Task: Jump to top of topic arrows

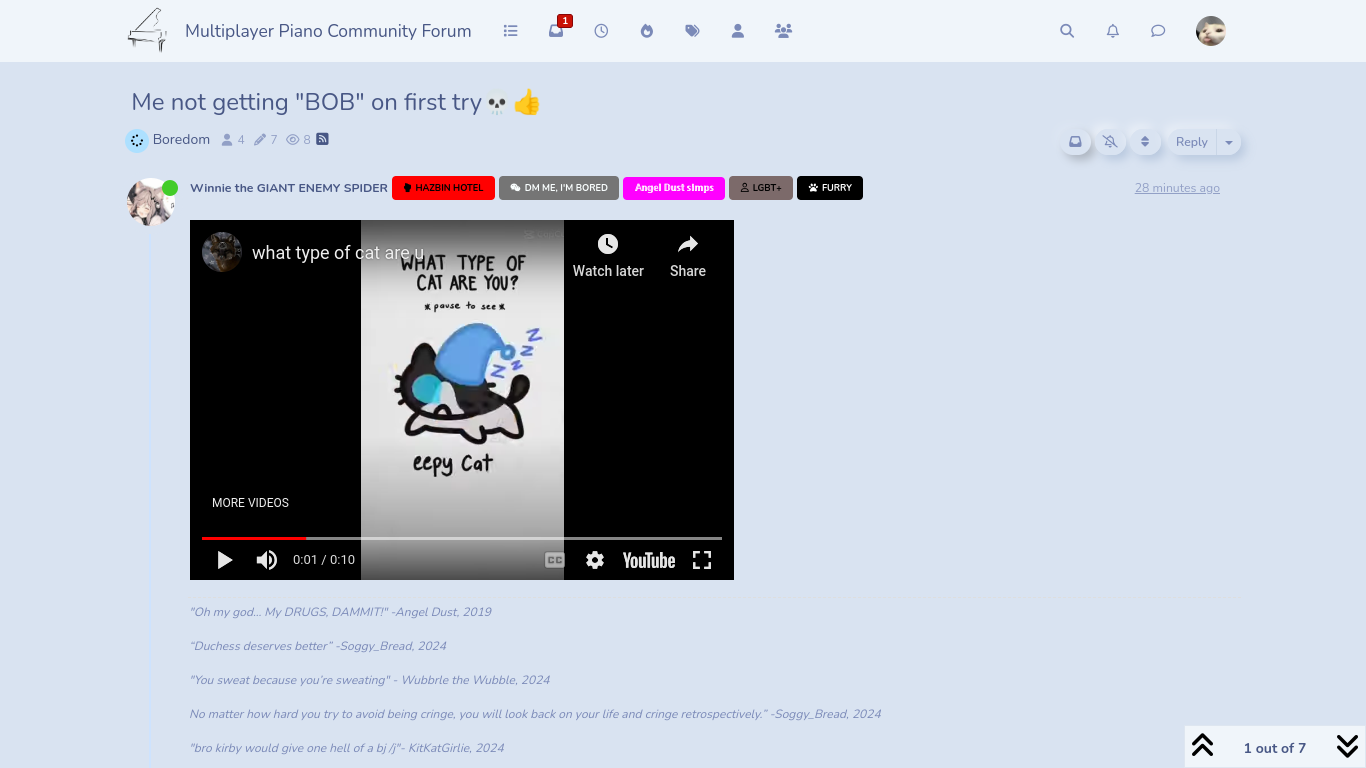Action: pyautogui.click(x=1203, y=746)
